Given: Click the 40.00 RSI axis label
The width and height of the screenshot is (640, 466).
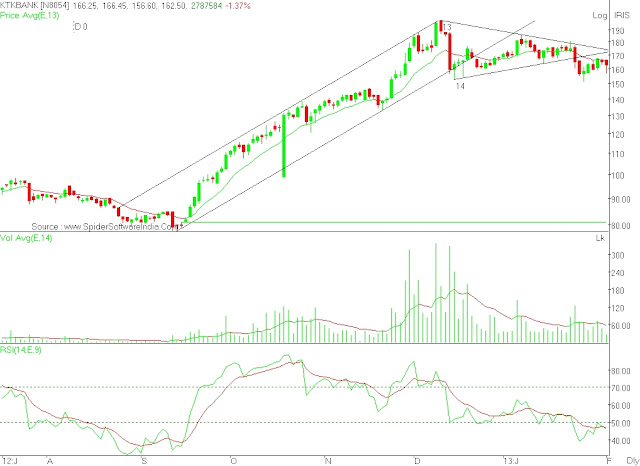Looking at the screenshot, I should click(x=621, y=441).
